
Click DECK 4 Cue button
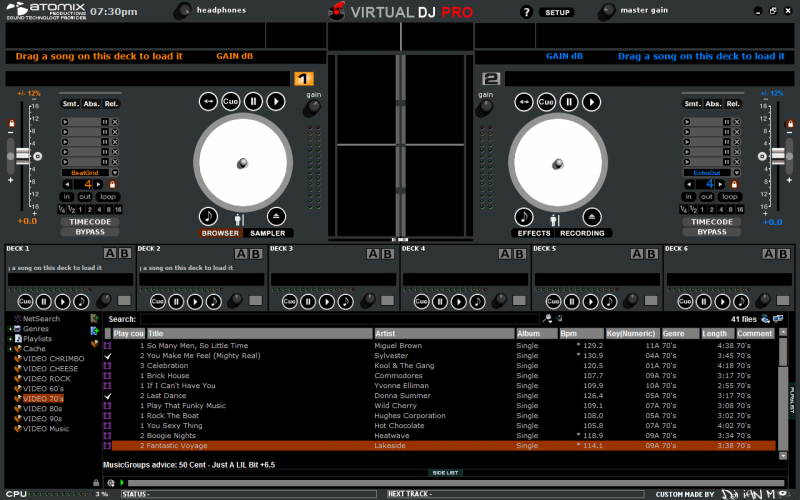pyautogui.click(x=421, y=302)
